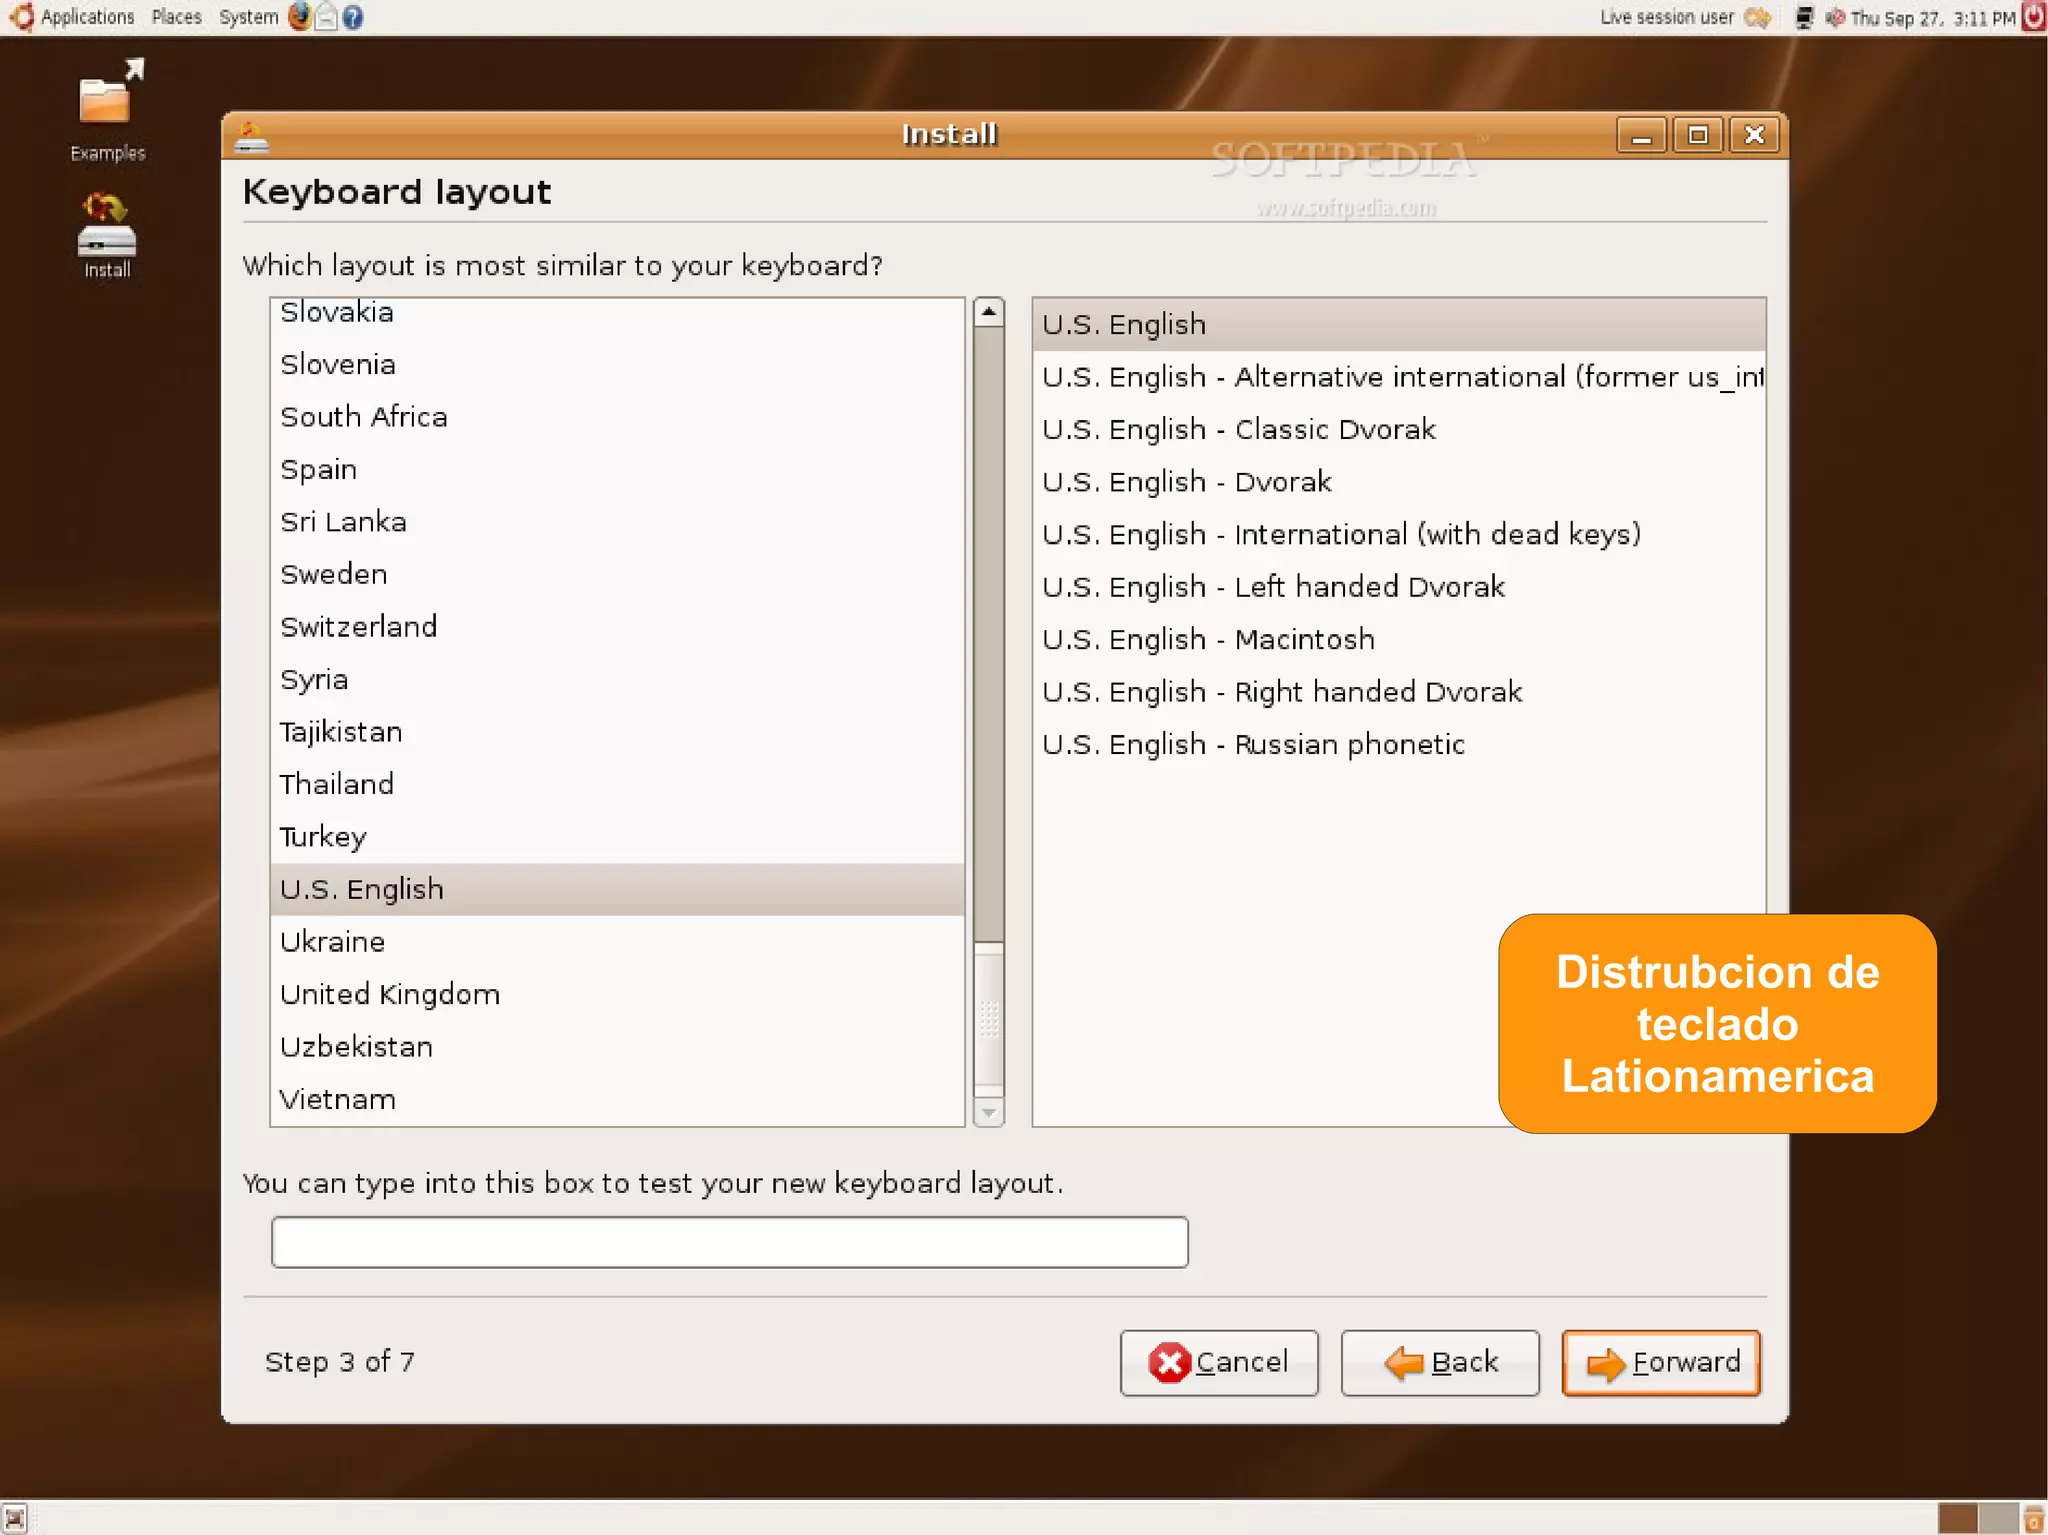Click the network status tray icon
Image resolution: width=2048 pixels, height=1535 pixels.
[x=1804, y=17]
